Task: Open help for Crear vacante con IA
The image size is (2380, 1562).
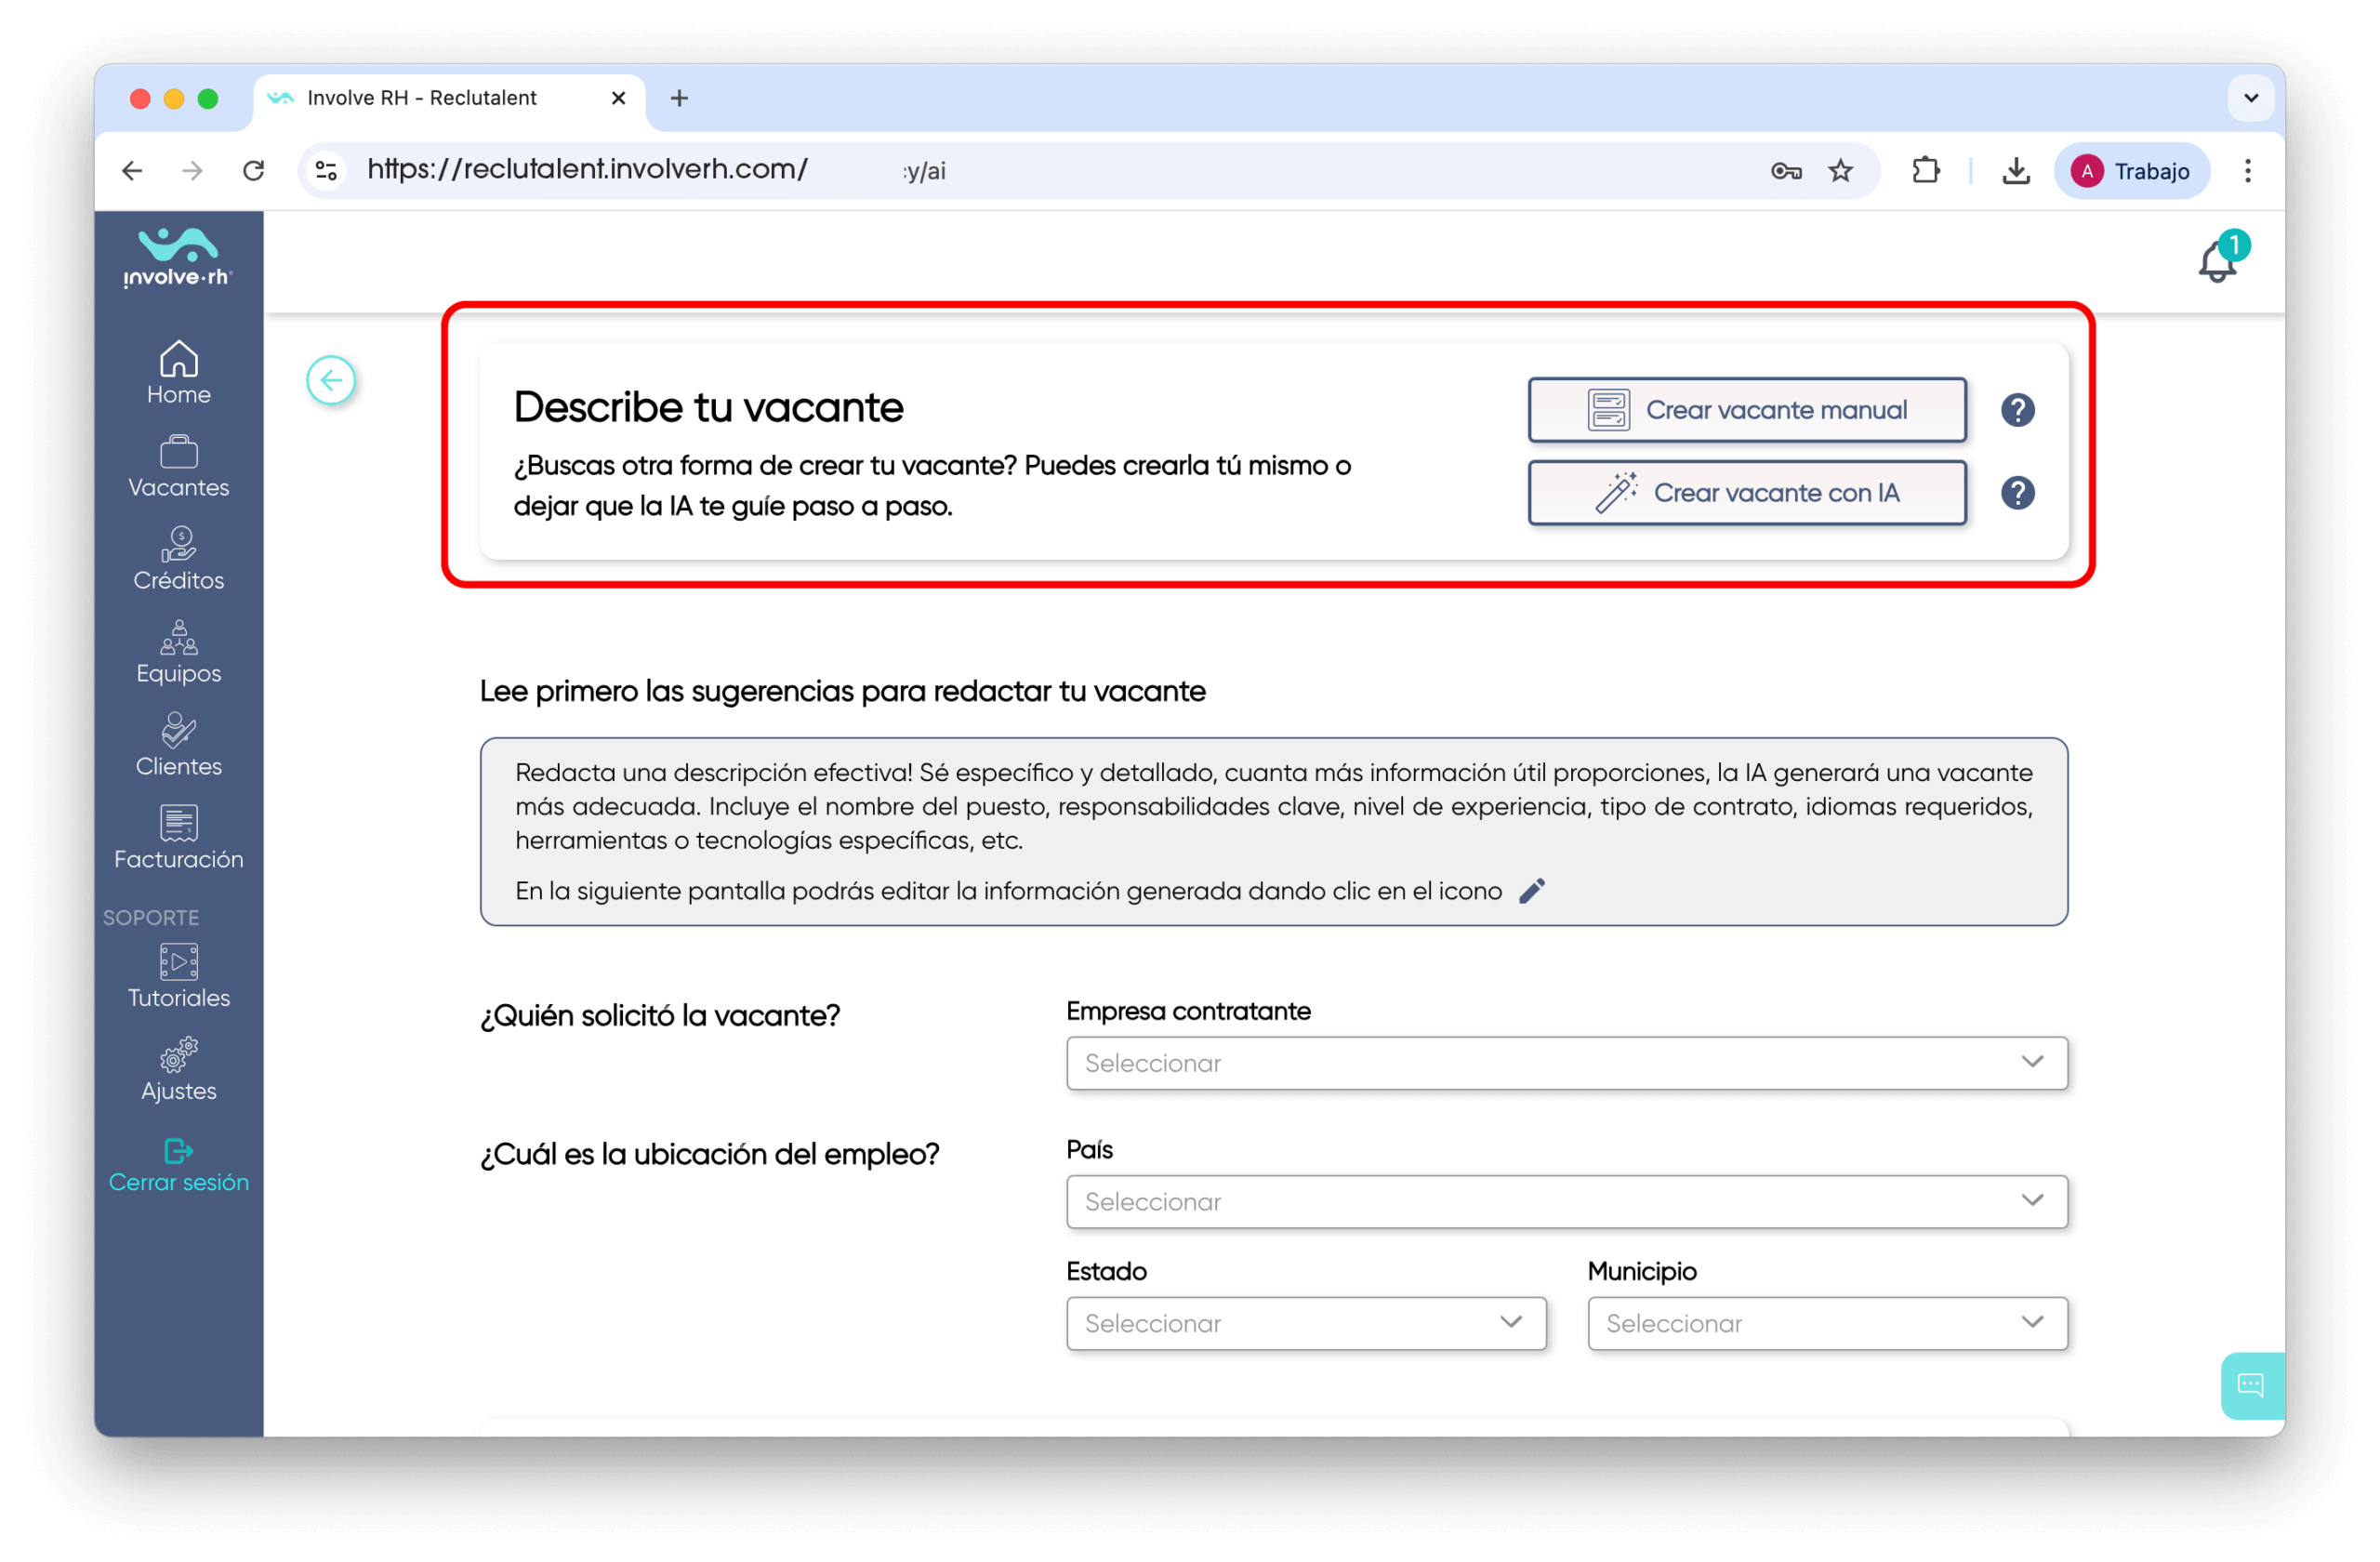Action: coord(2017,493)
